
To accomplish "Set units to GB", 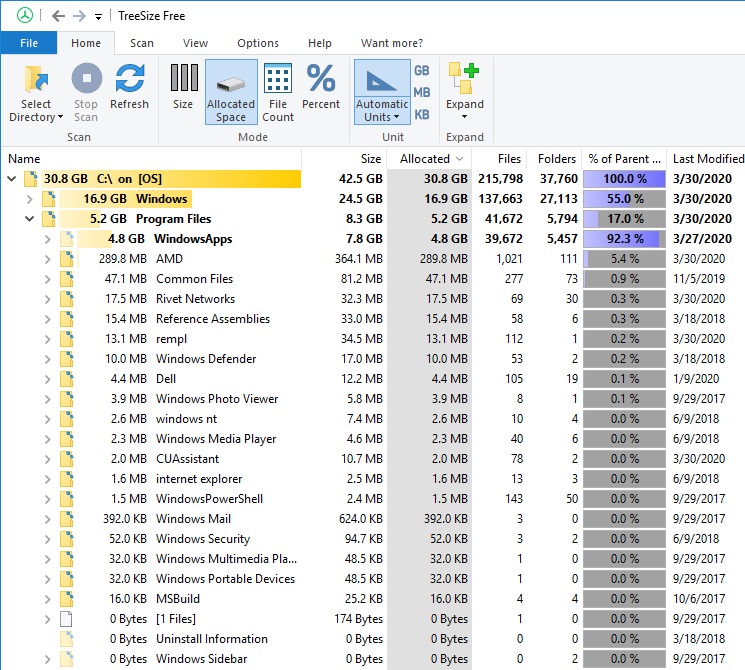I will point(421,70).
